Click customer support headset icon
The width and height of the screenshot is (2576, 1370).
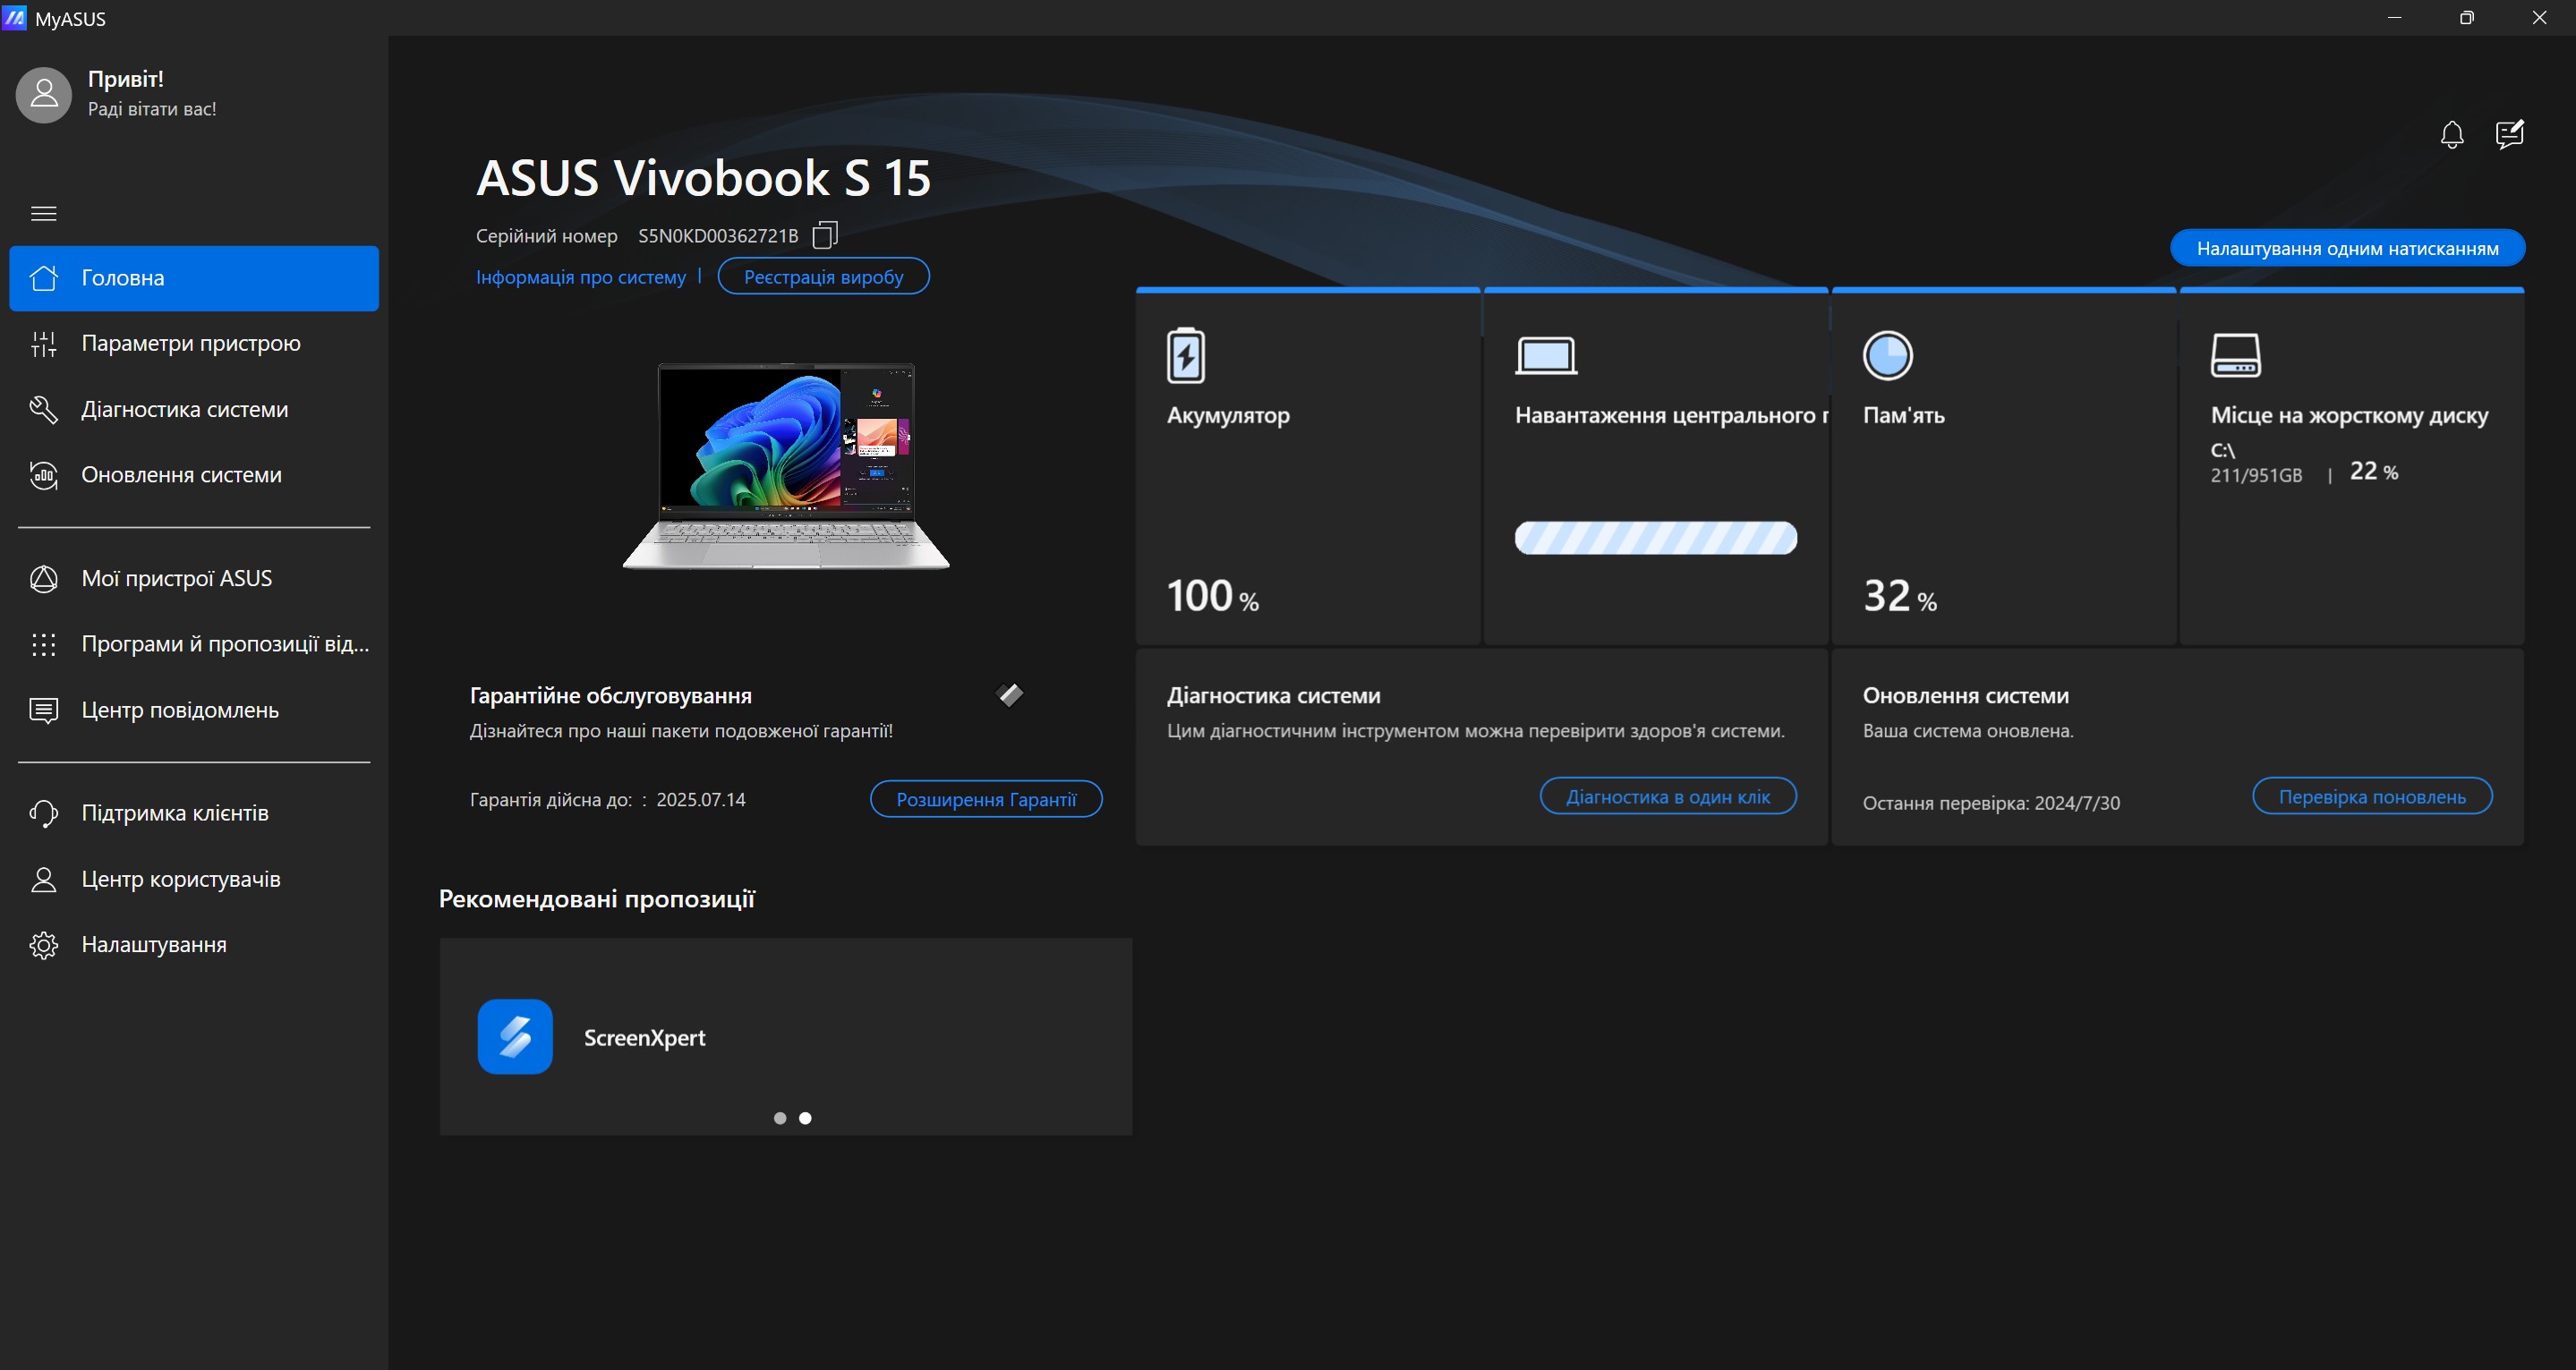[x=44, y=813]
